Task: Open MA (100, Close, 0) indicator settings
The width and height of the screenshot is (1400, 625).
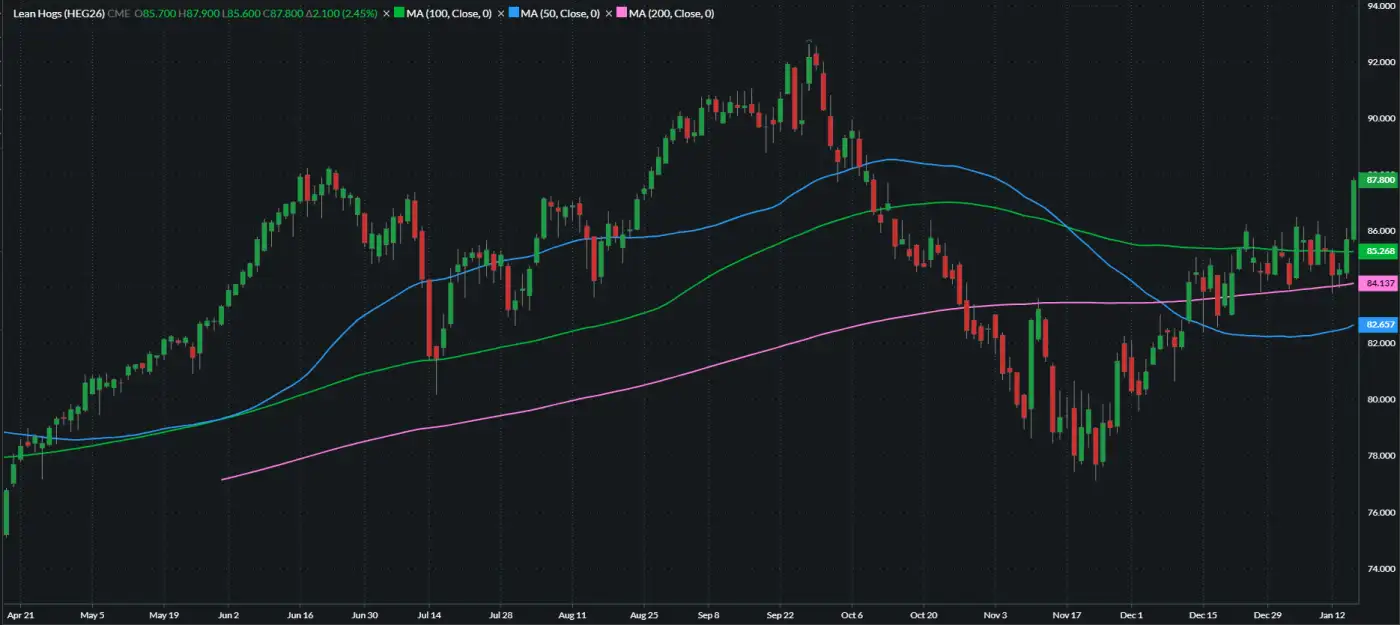Action: (450, 14)
